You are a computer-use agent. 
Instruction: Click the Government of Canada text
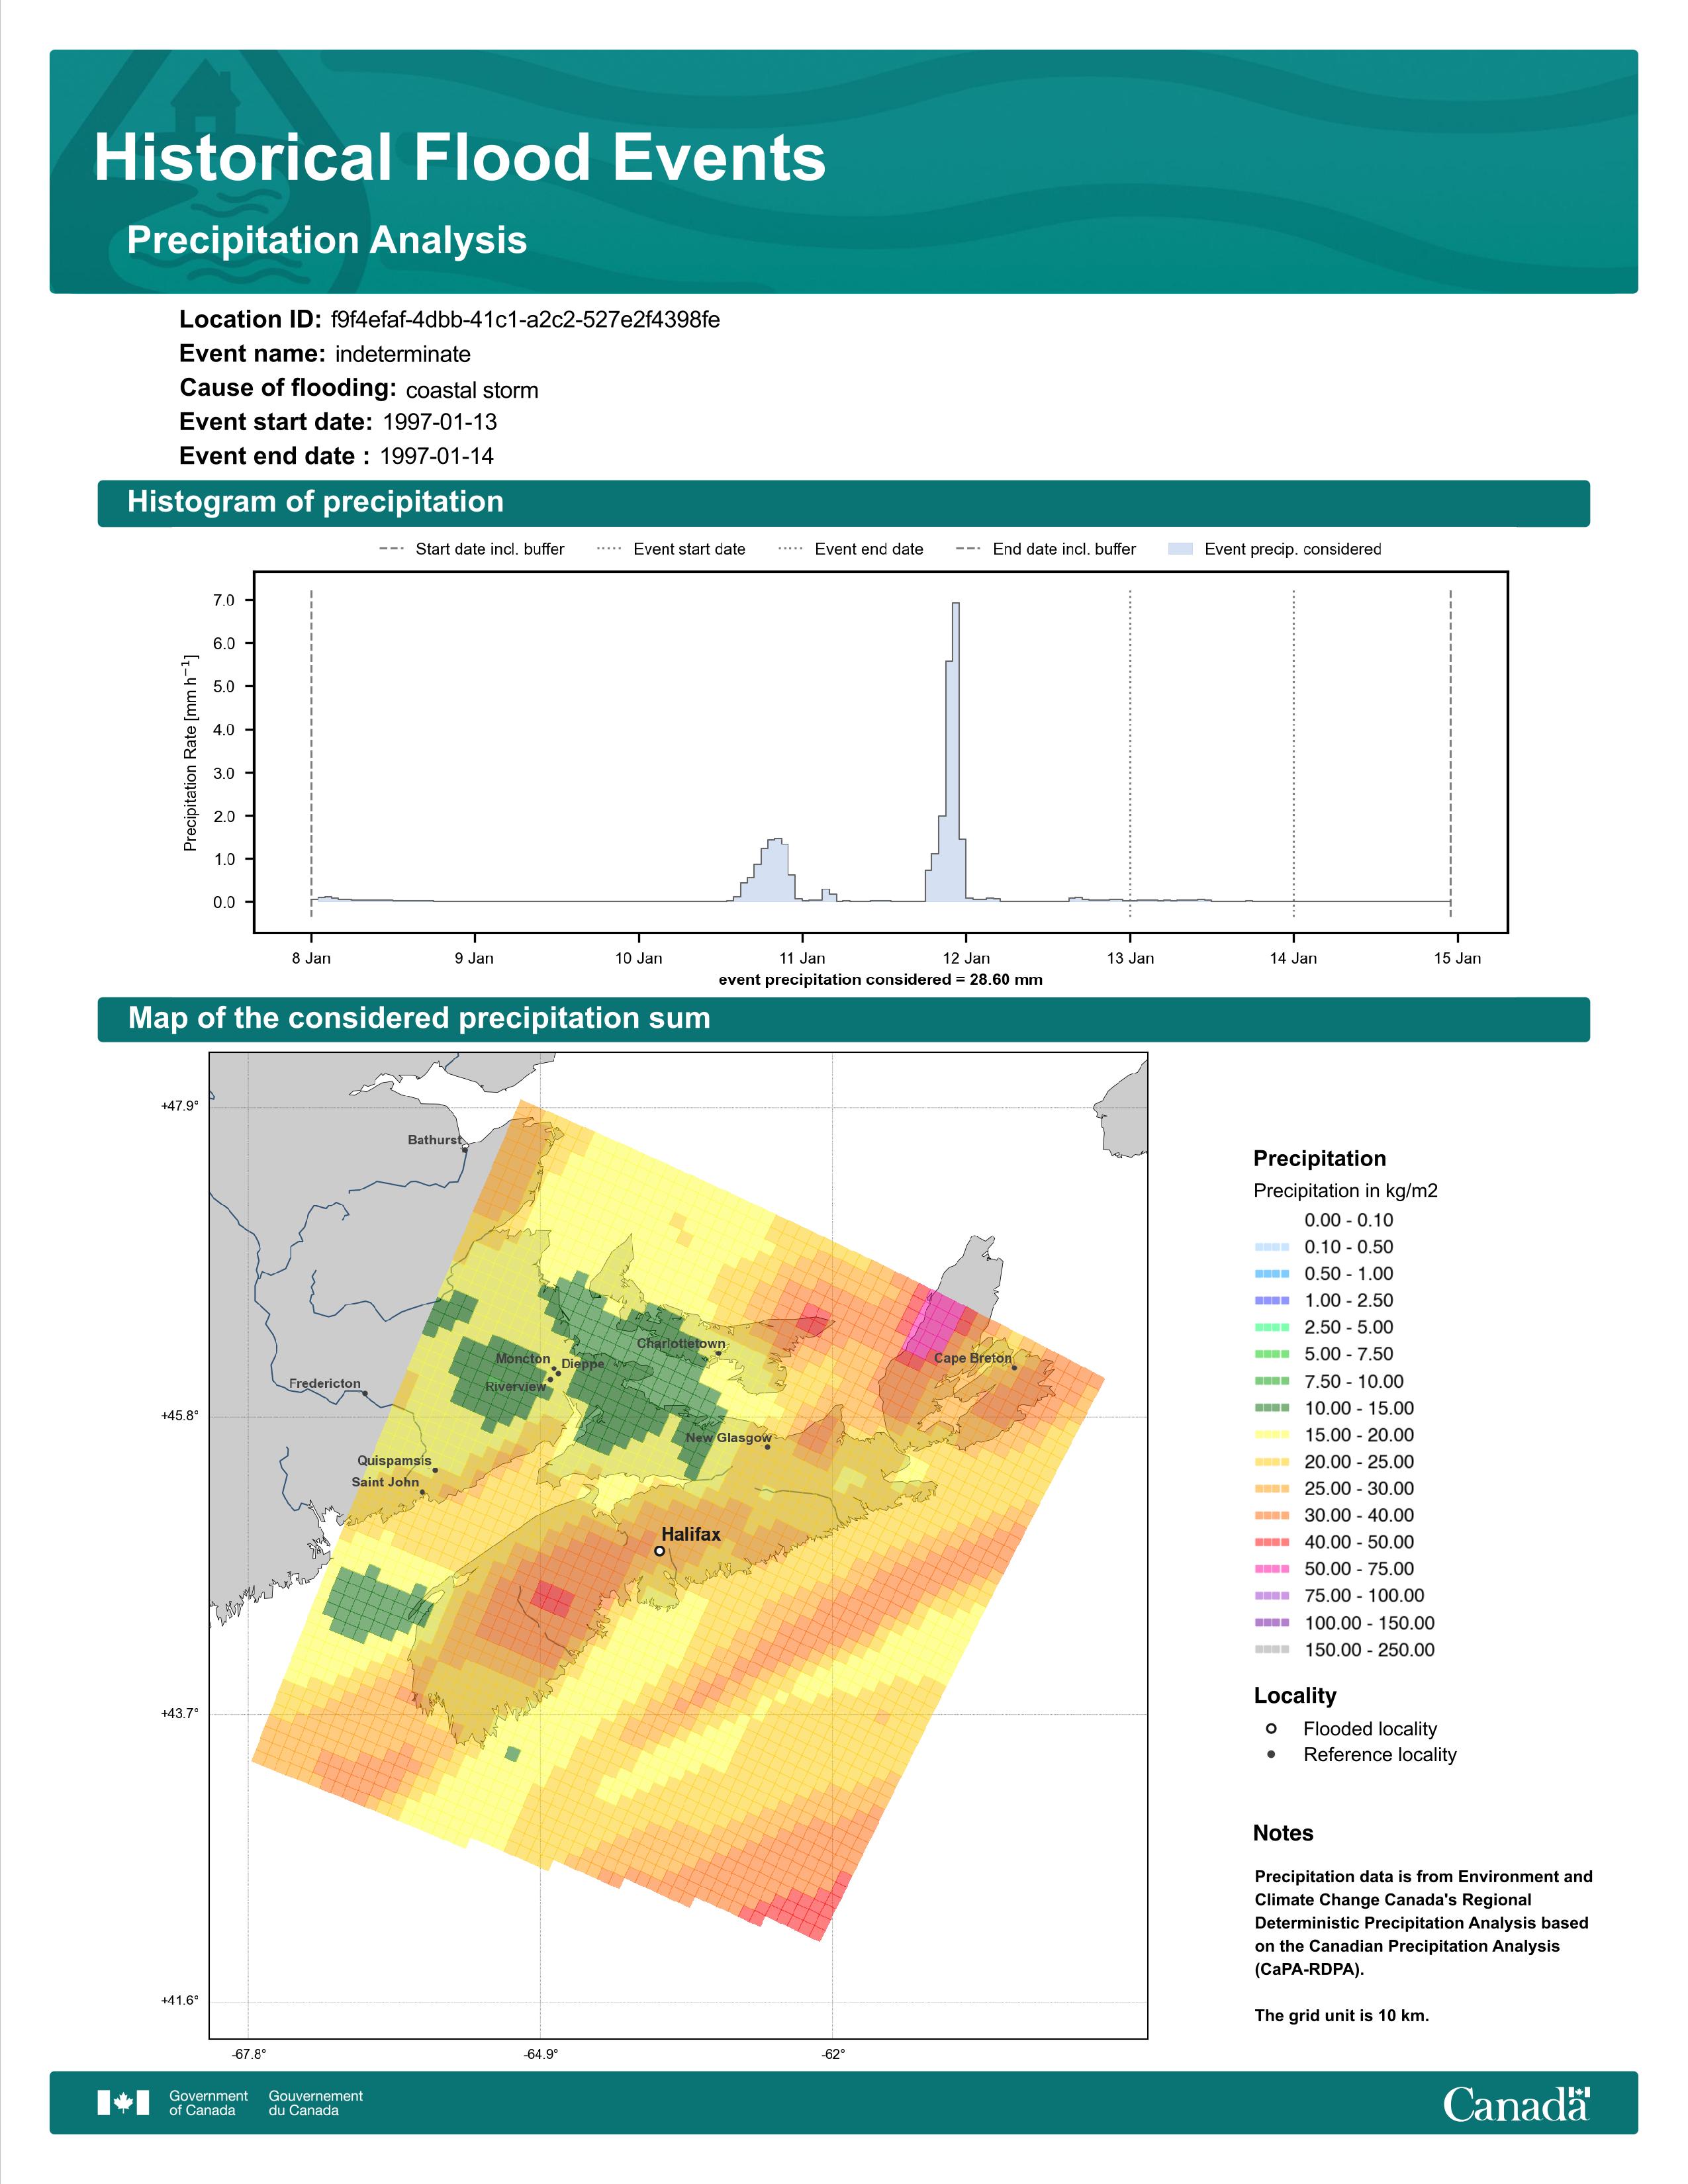tap(208, 2103)
